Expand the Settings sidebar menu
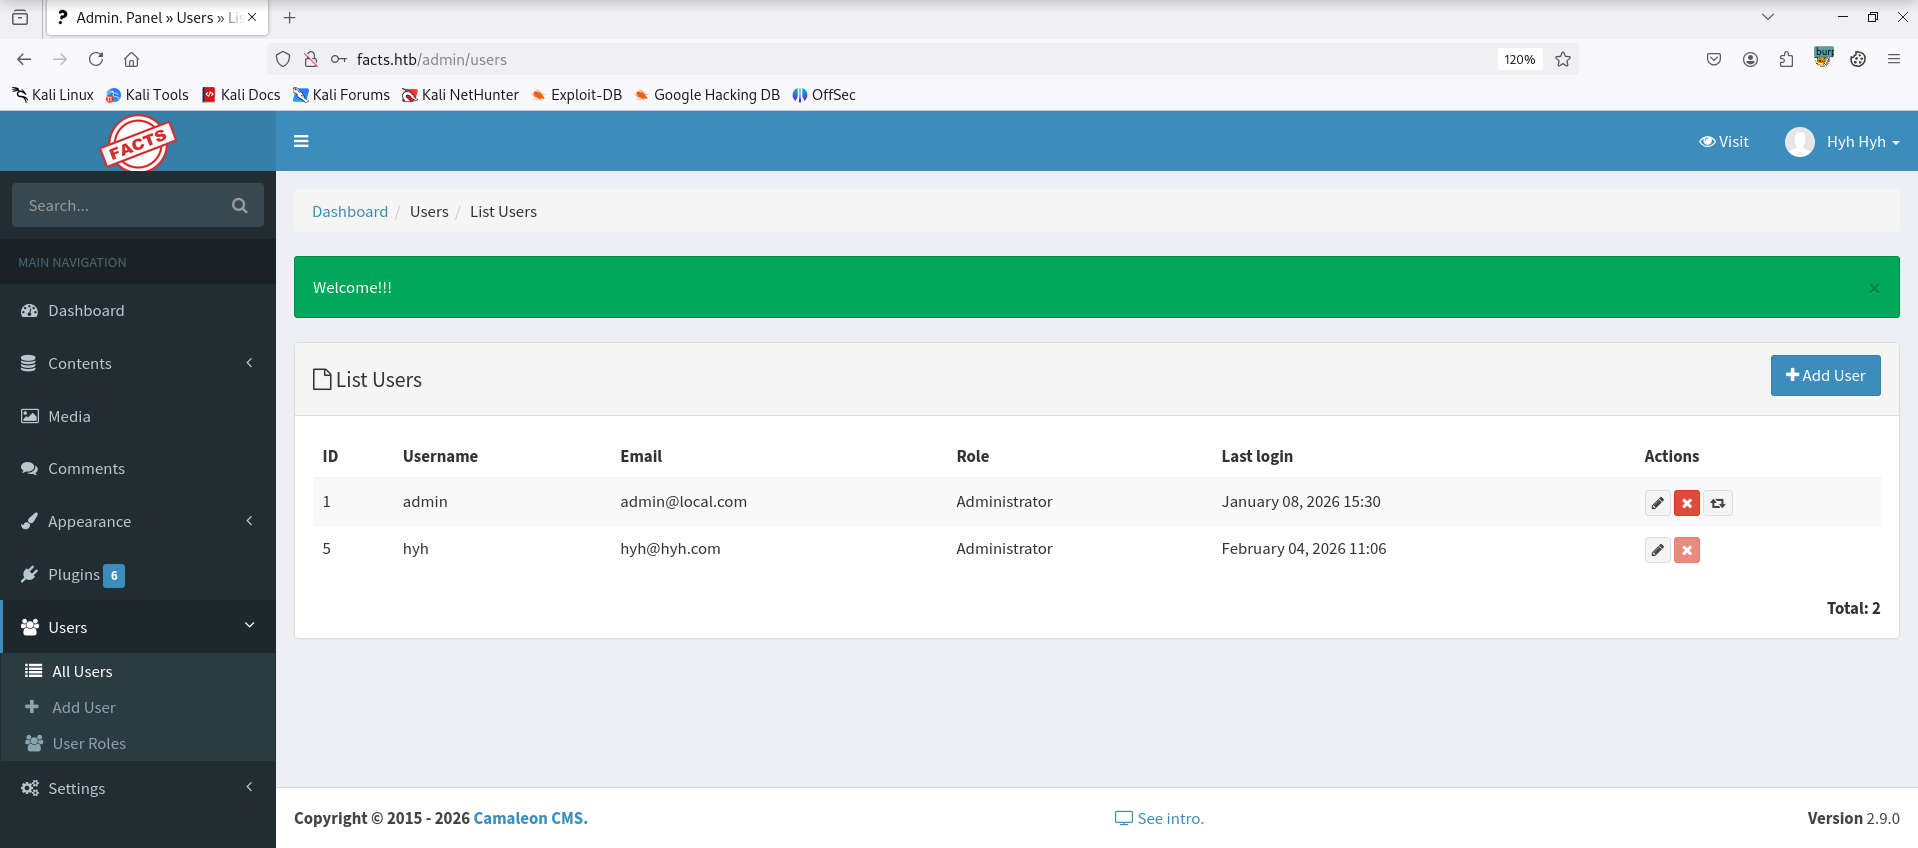The image size is (1918, 848). [x=137, y=788]
